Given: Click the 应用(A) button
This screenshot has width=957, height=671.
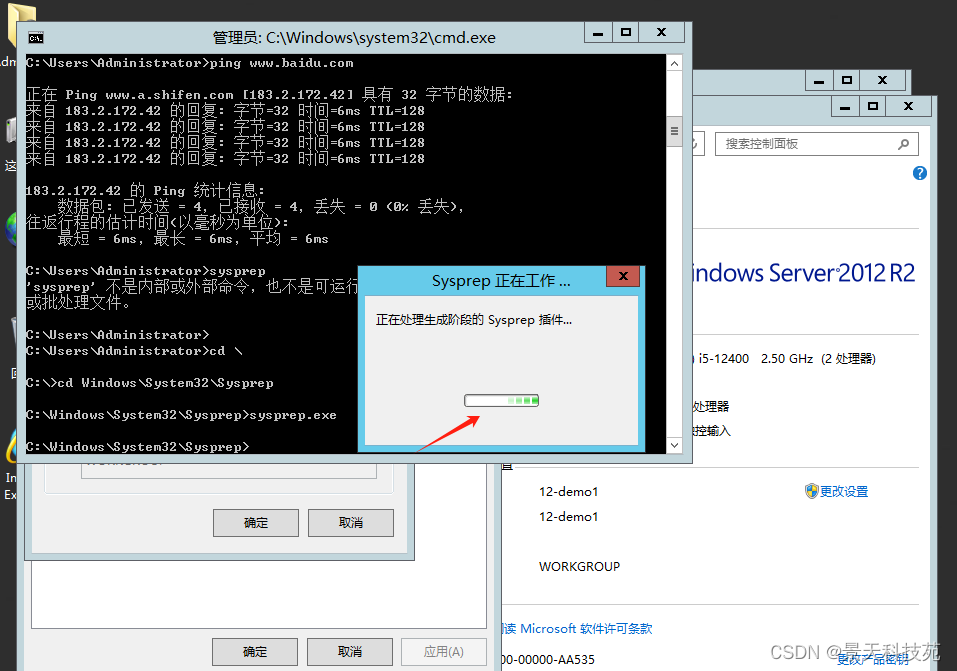Looking at the screenshot, I should click(444, 651).
